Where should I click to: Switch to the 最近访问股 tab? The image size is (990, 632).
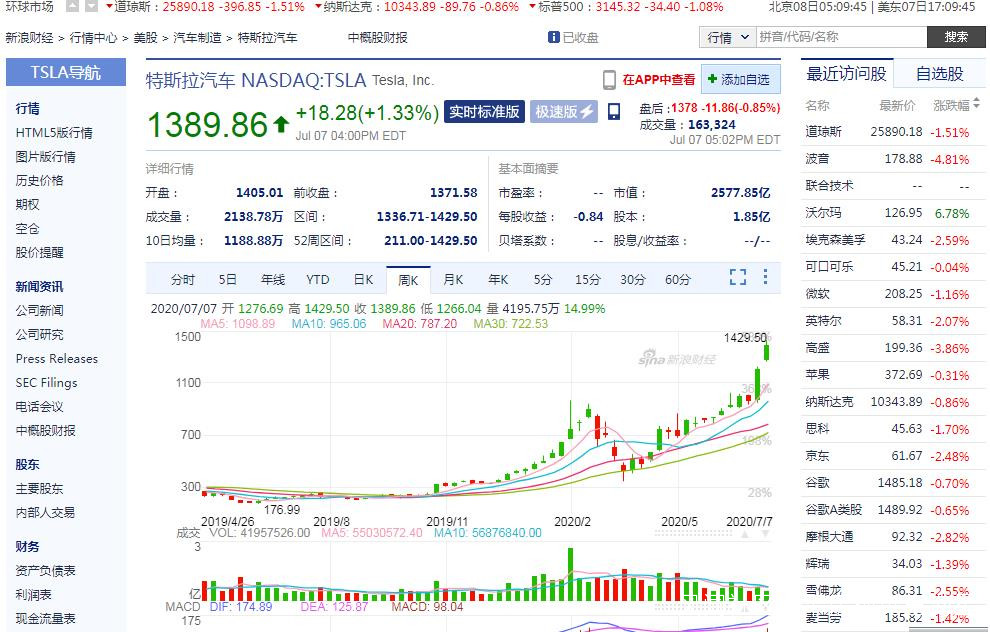[847, 75]
